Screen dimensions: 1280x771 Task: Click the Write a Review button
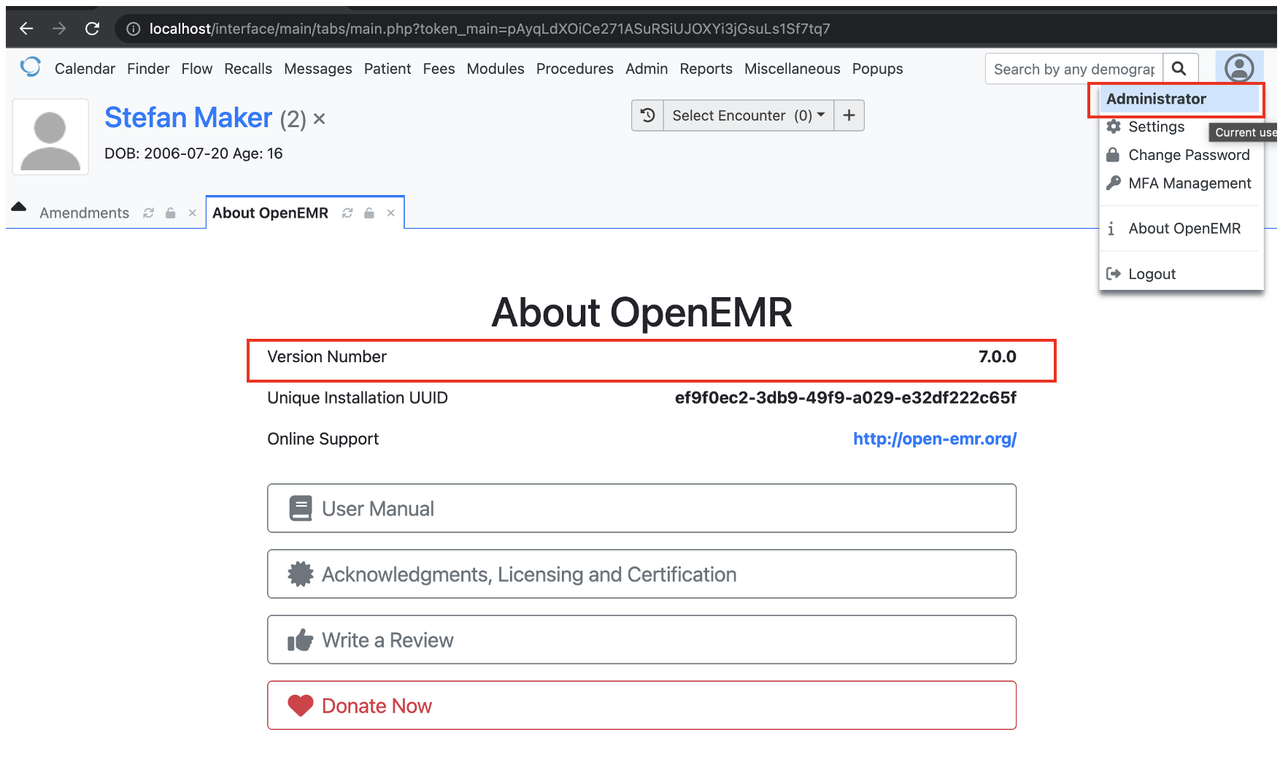point(642,640)
